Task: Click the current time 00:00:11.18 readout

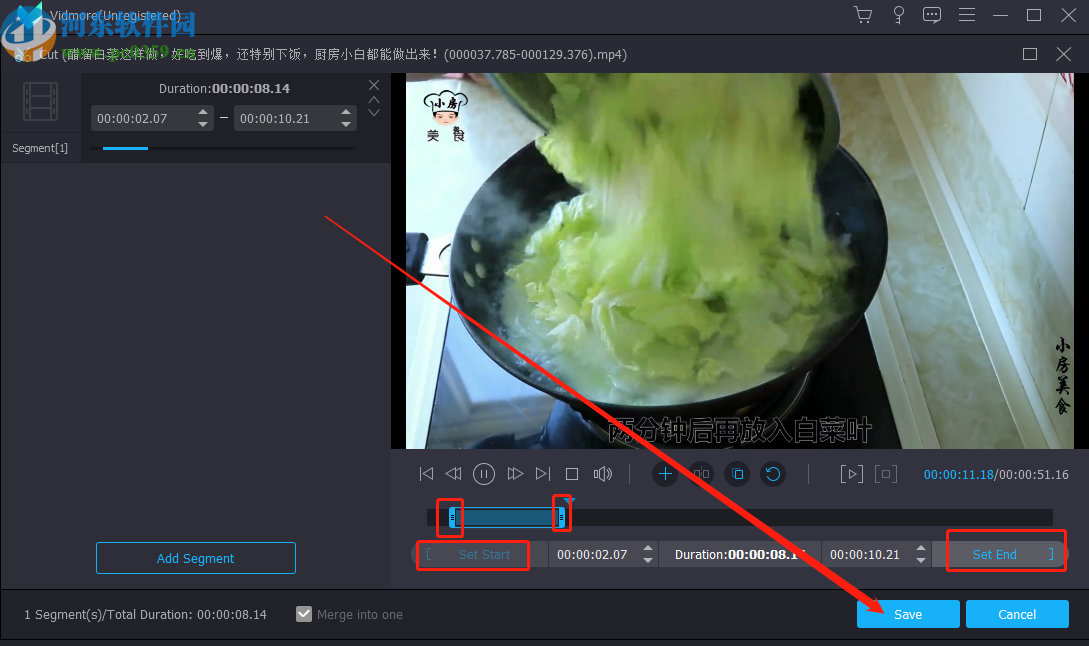Action: click(x=958, y=474)
